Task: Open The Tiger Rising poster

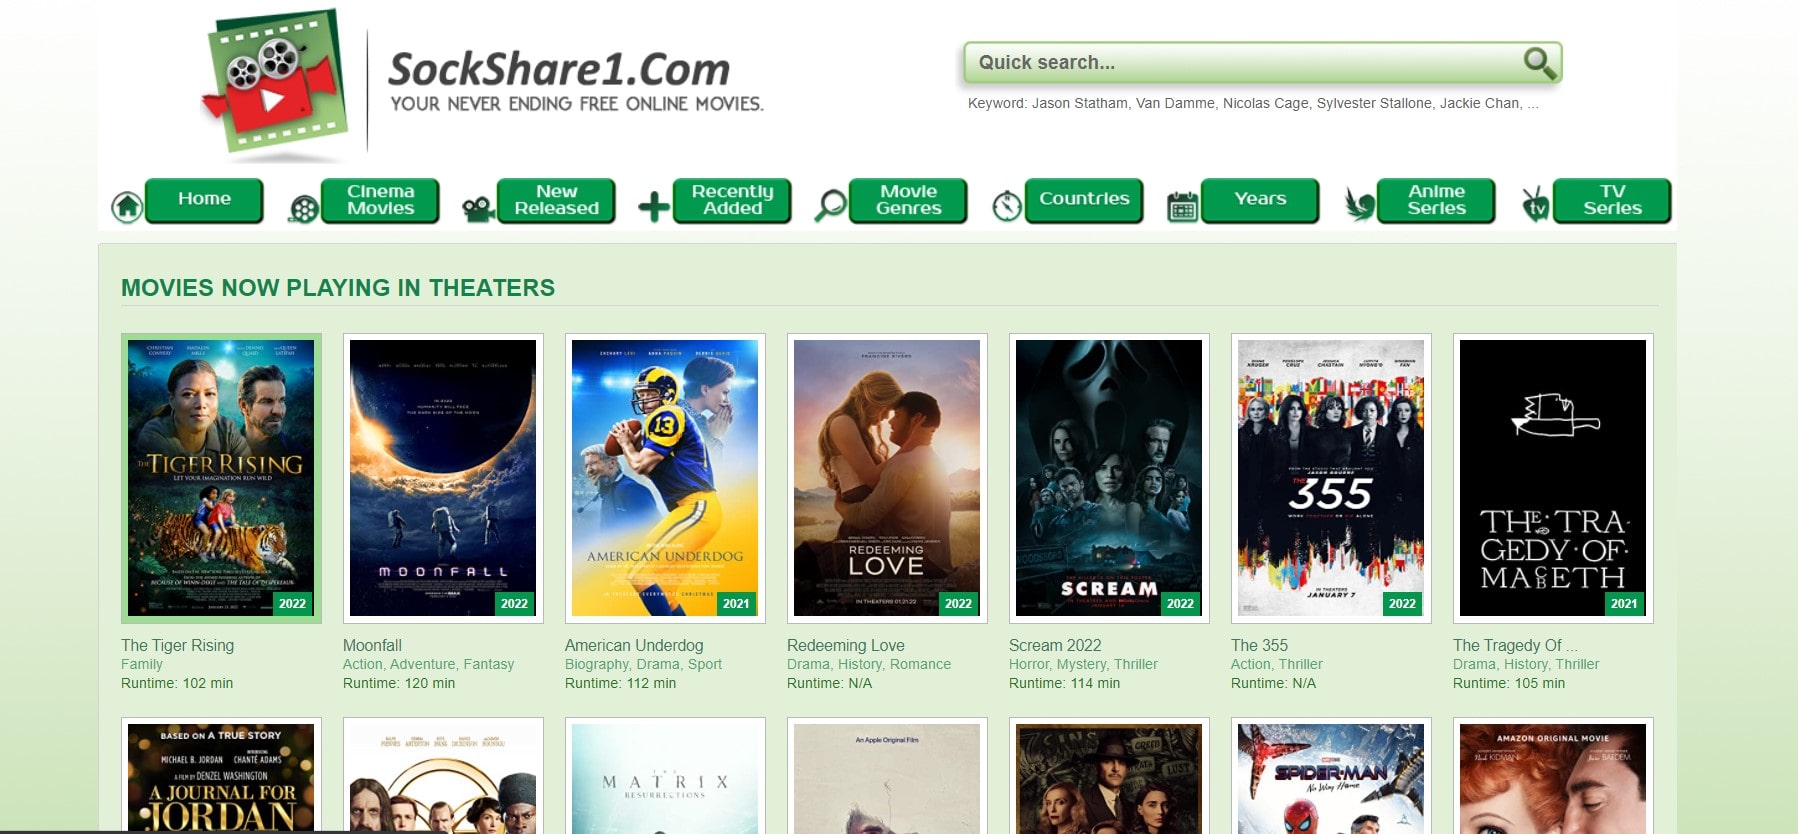Action: click(221, 478)
